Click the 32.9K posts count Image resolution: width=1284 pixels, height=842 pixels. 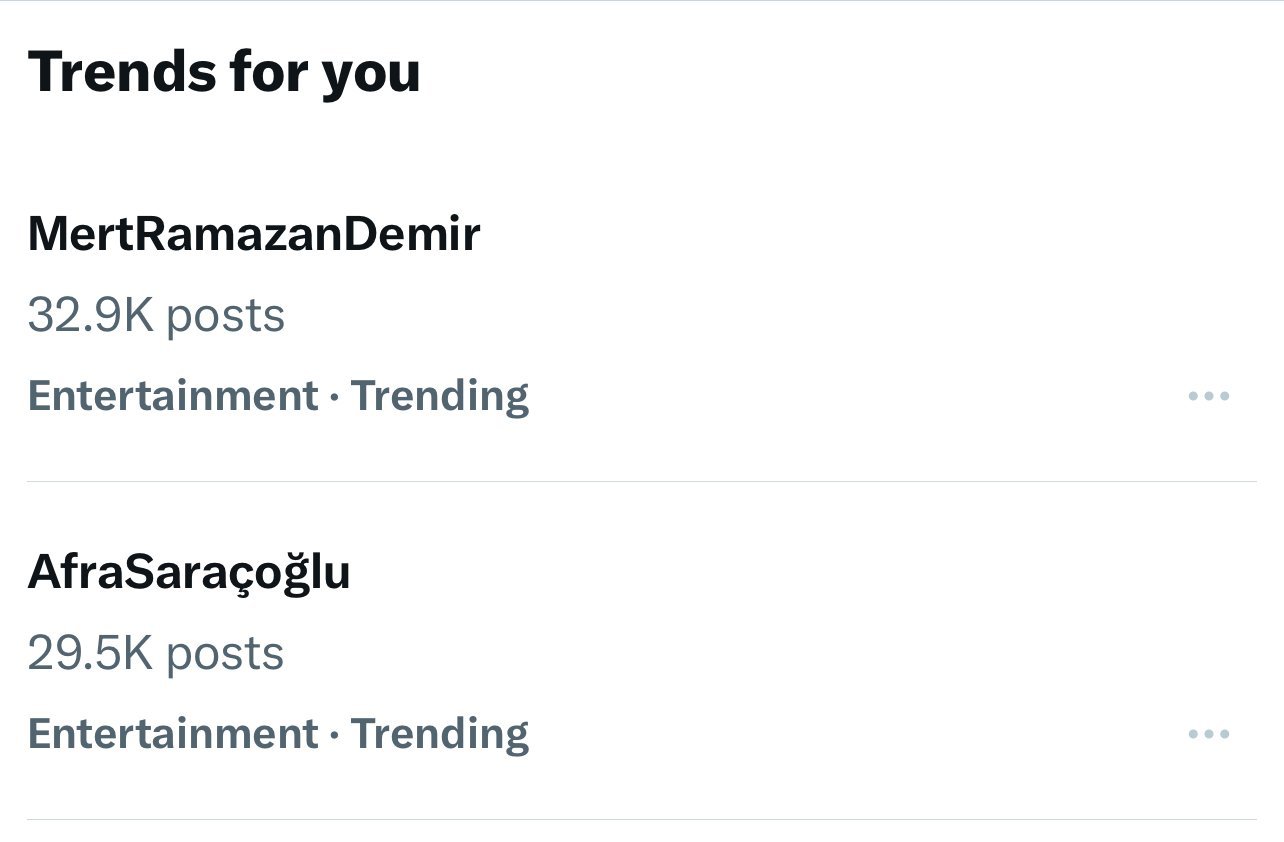(156, 315)
